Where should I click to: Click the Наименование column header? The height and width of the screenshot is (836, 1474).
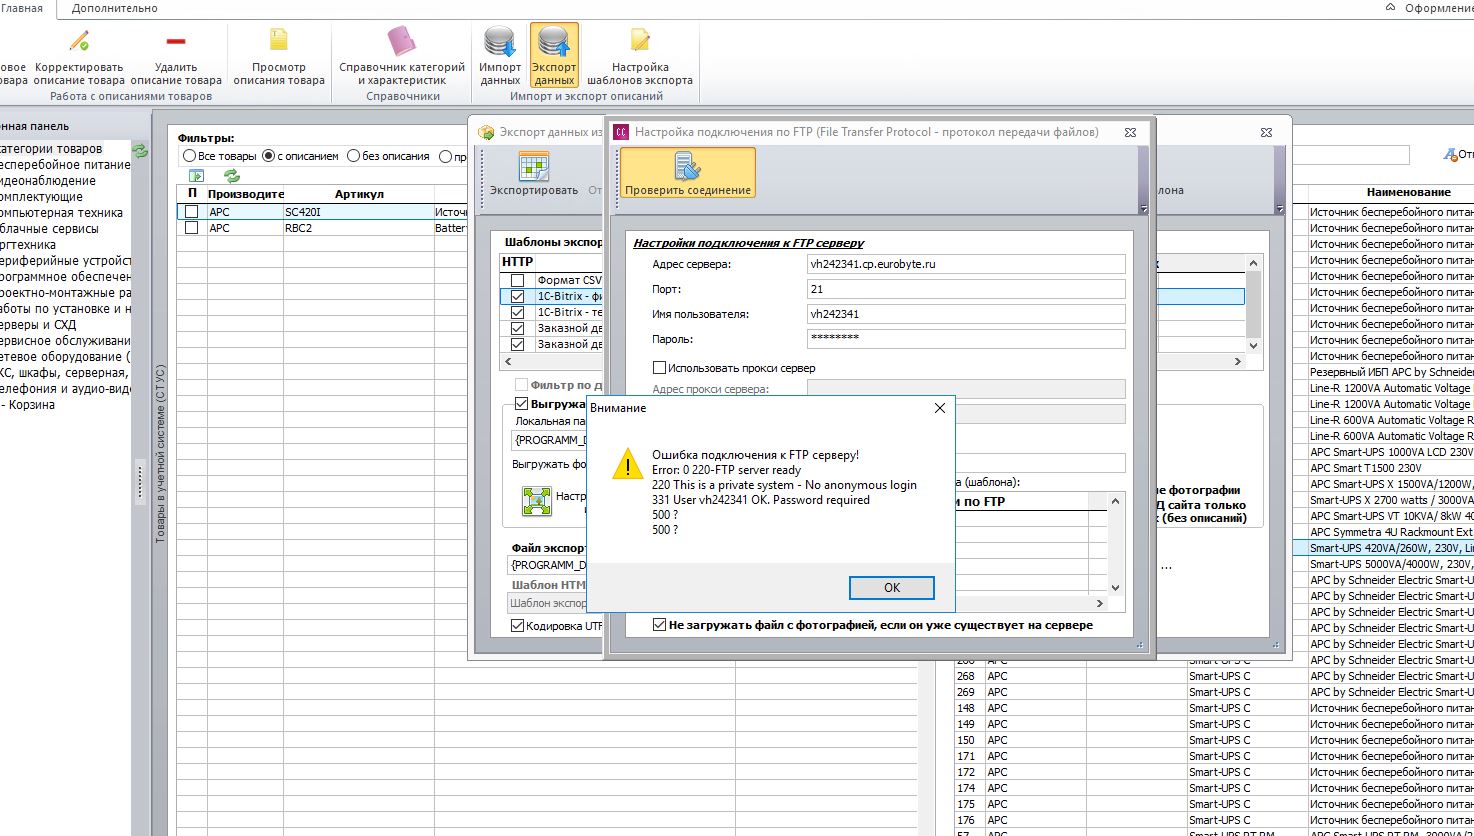1408,192
